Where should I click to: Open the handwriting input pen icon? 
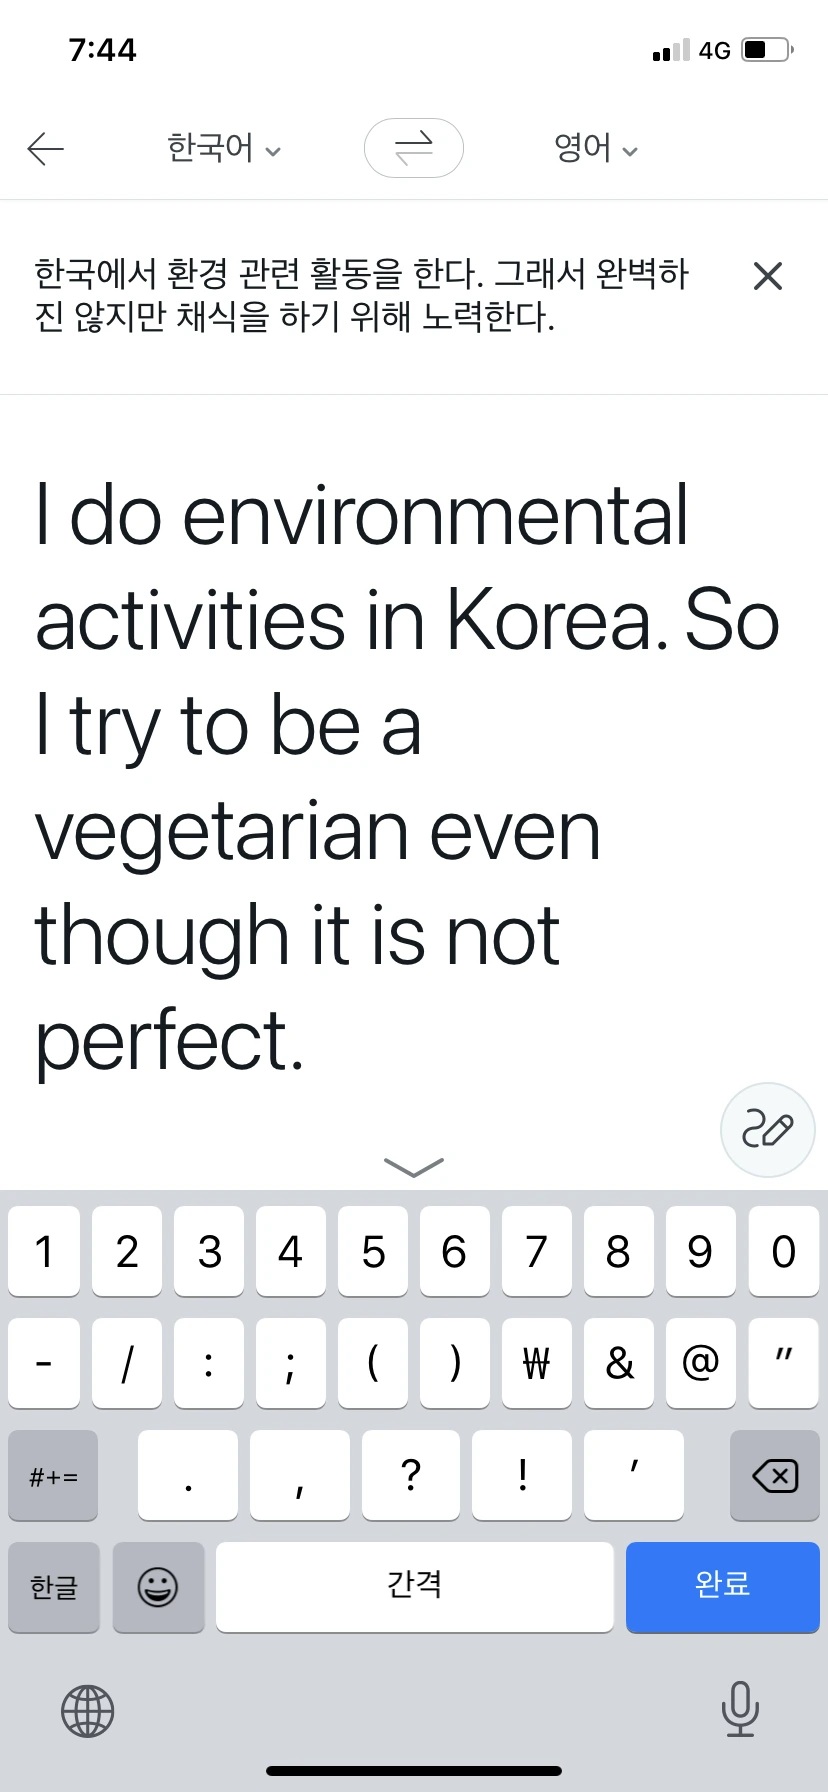(767, 1129)
